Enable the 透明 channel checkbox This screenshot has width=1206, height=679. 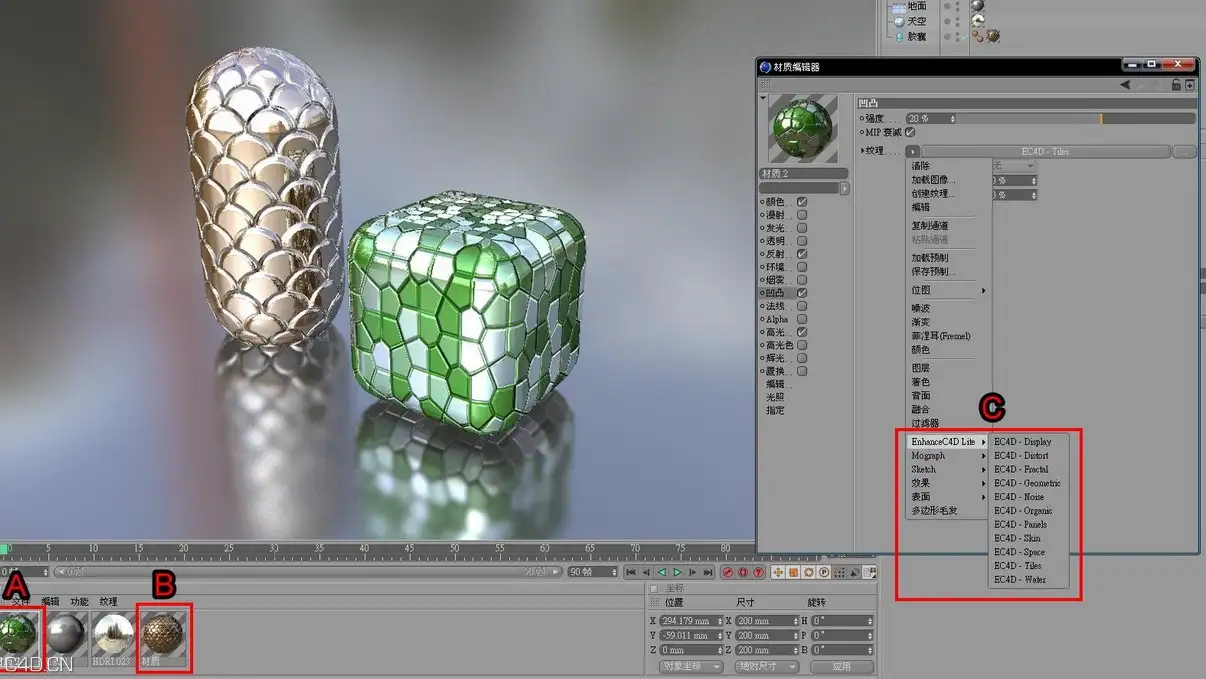(802, 241)
